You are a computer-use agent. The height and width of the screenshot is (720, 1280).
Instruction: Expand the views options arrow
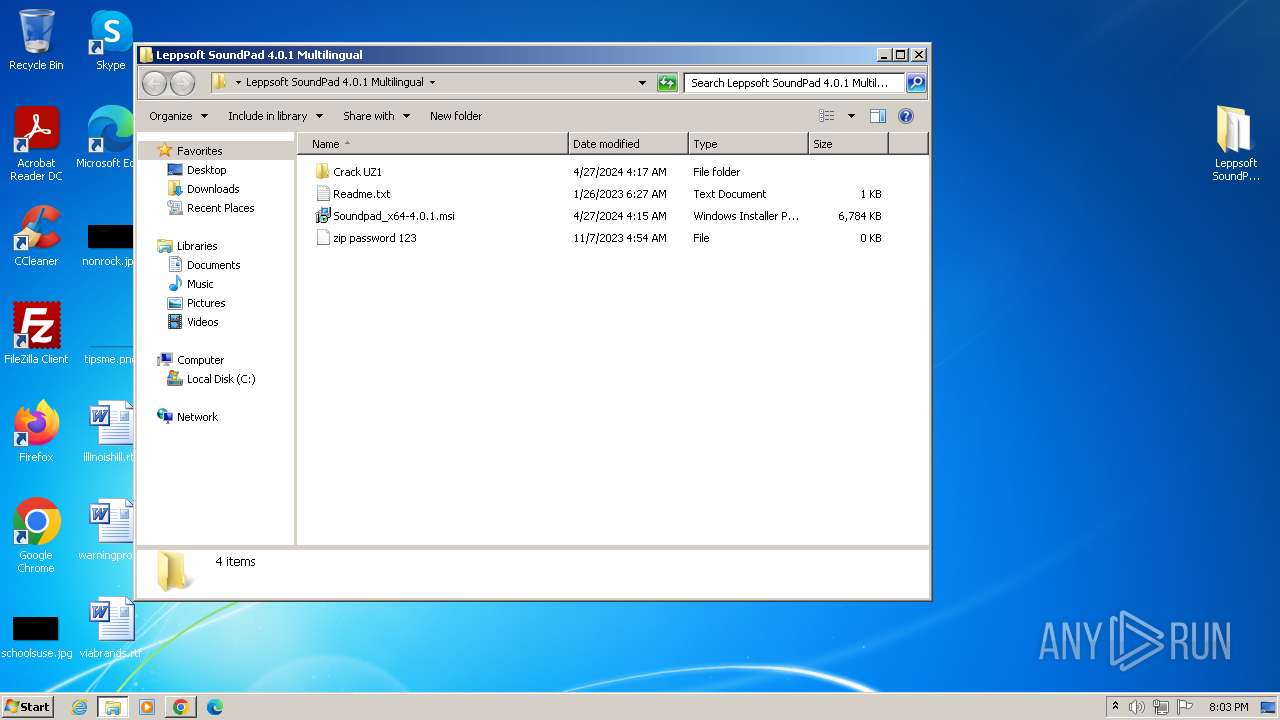click(x=851, y=116)
